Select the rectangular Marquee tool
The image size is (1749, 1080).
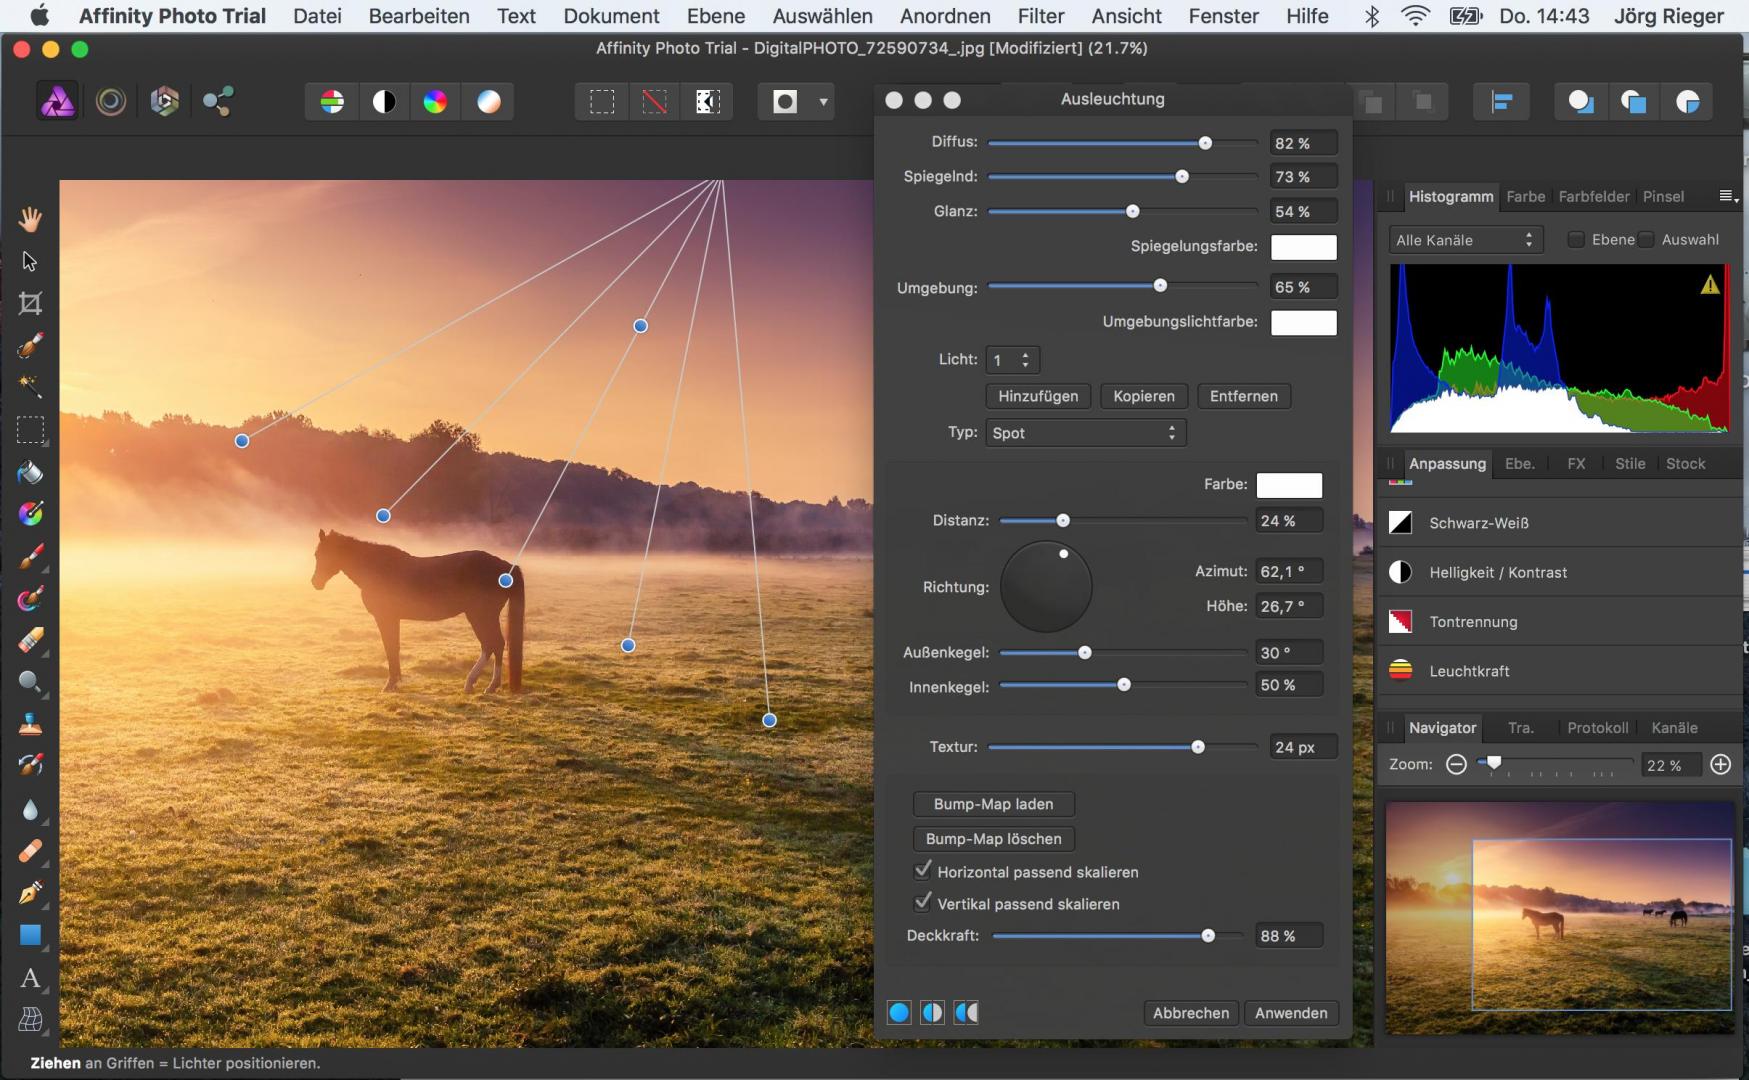[x=30, y=430]
